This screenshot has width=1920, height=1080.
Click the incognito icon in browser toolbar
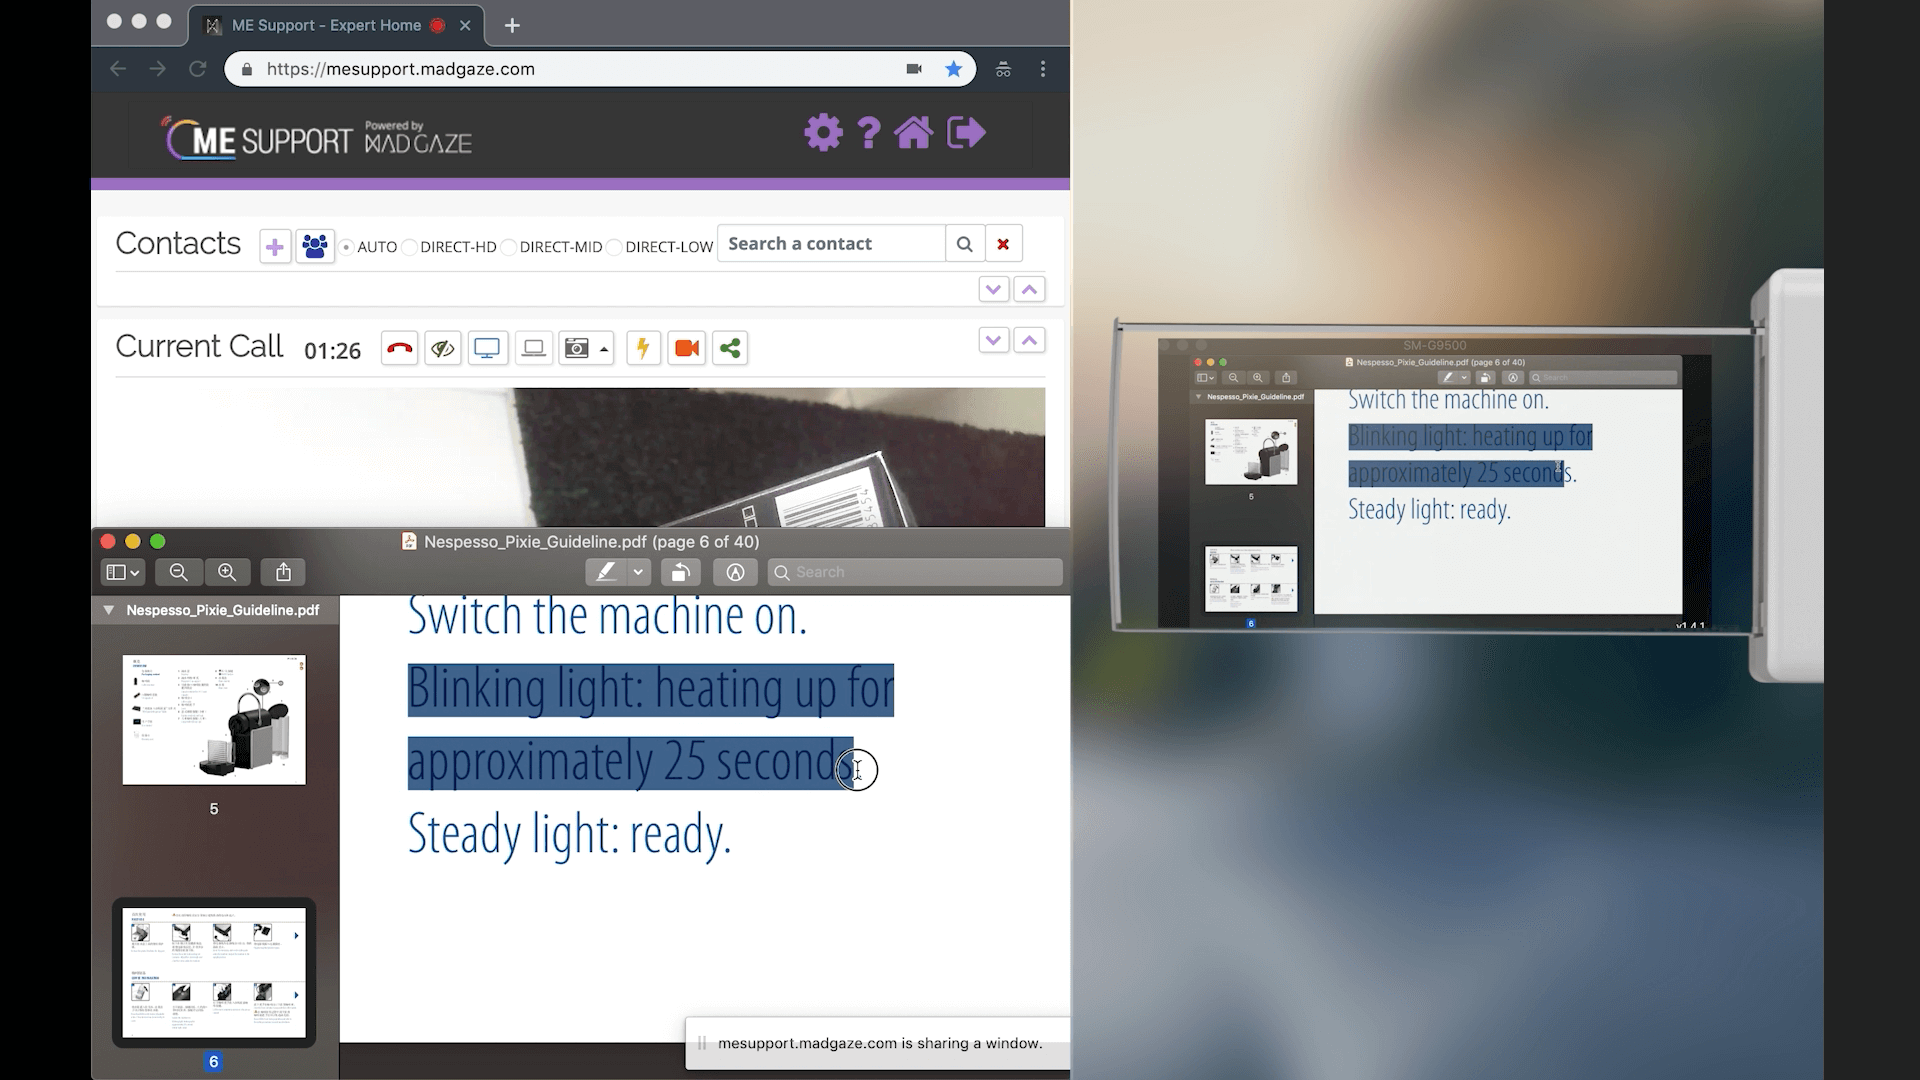point(1003,69)
